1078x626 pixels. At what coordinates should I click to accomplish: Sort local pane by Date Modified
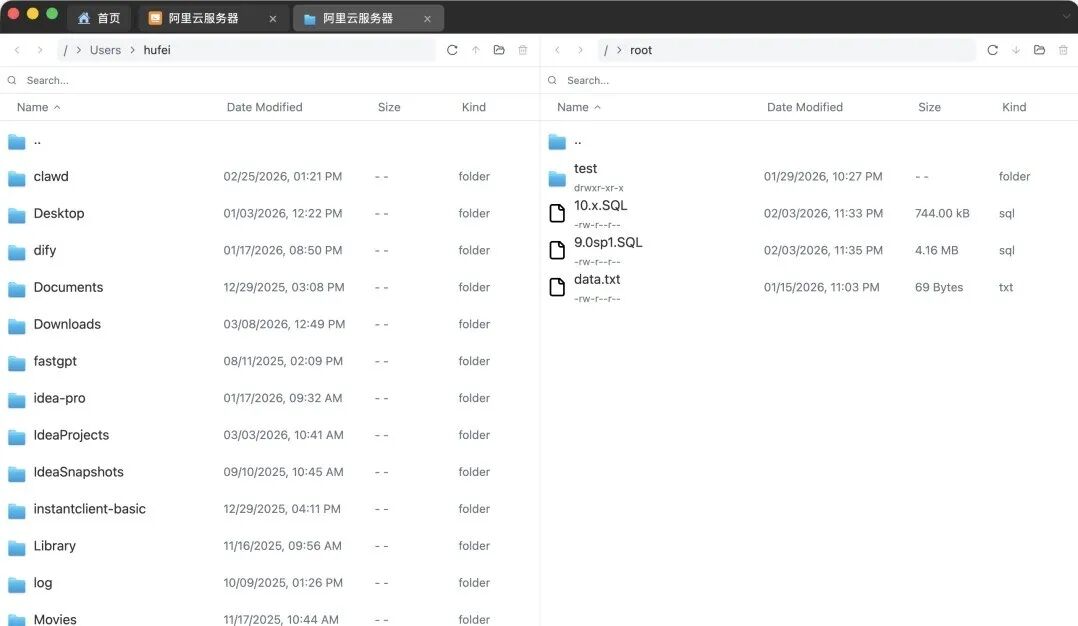265,107
